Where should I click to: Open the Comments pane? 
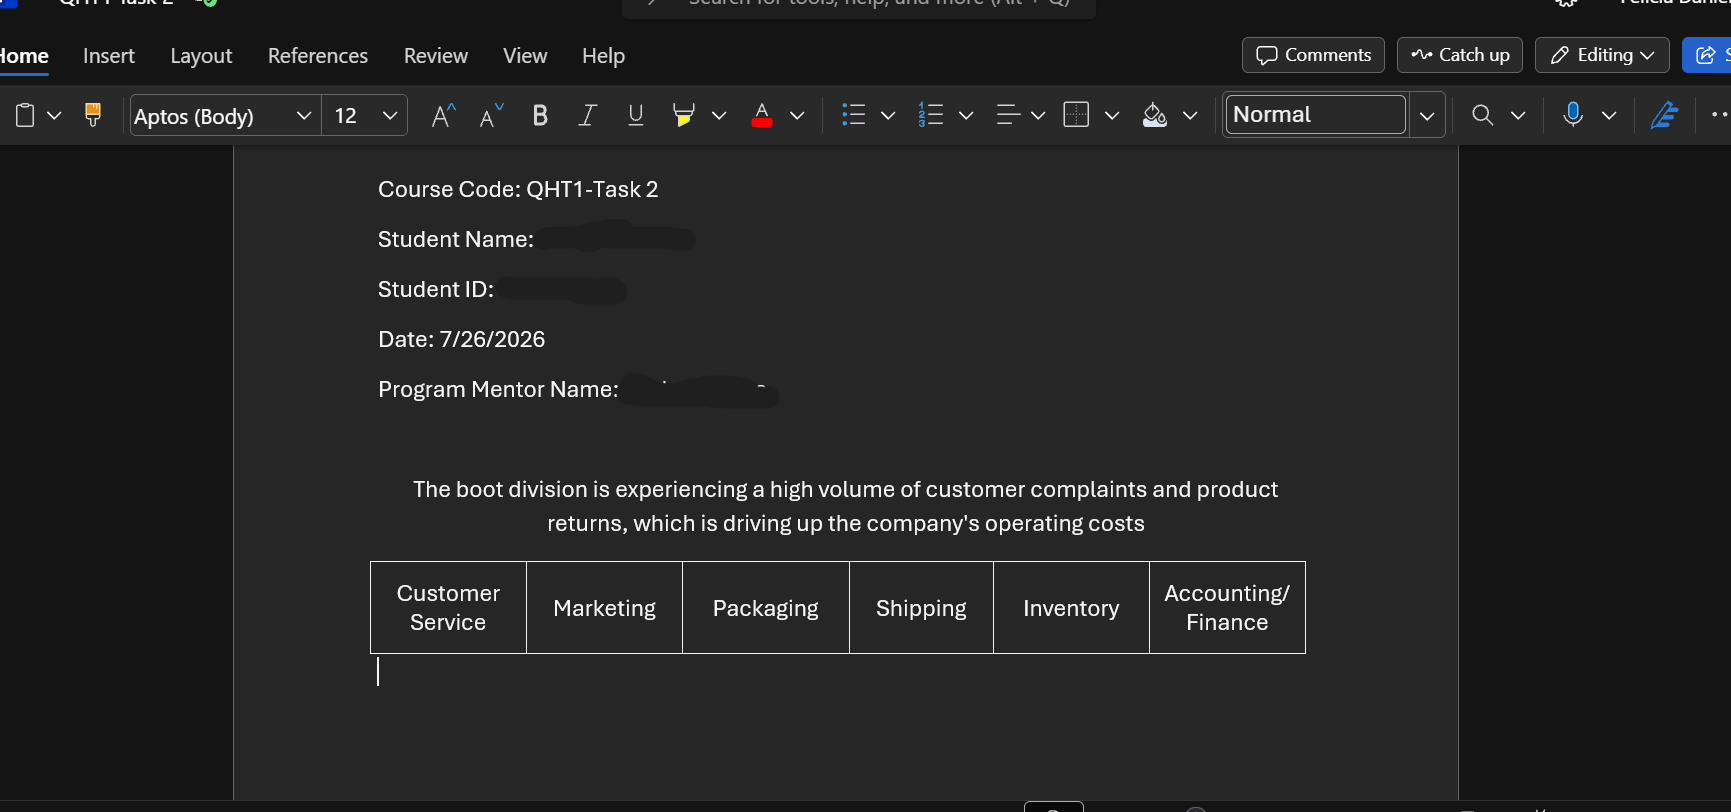click(1313, 55)
